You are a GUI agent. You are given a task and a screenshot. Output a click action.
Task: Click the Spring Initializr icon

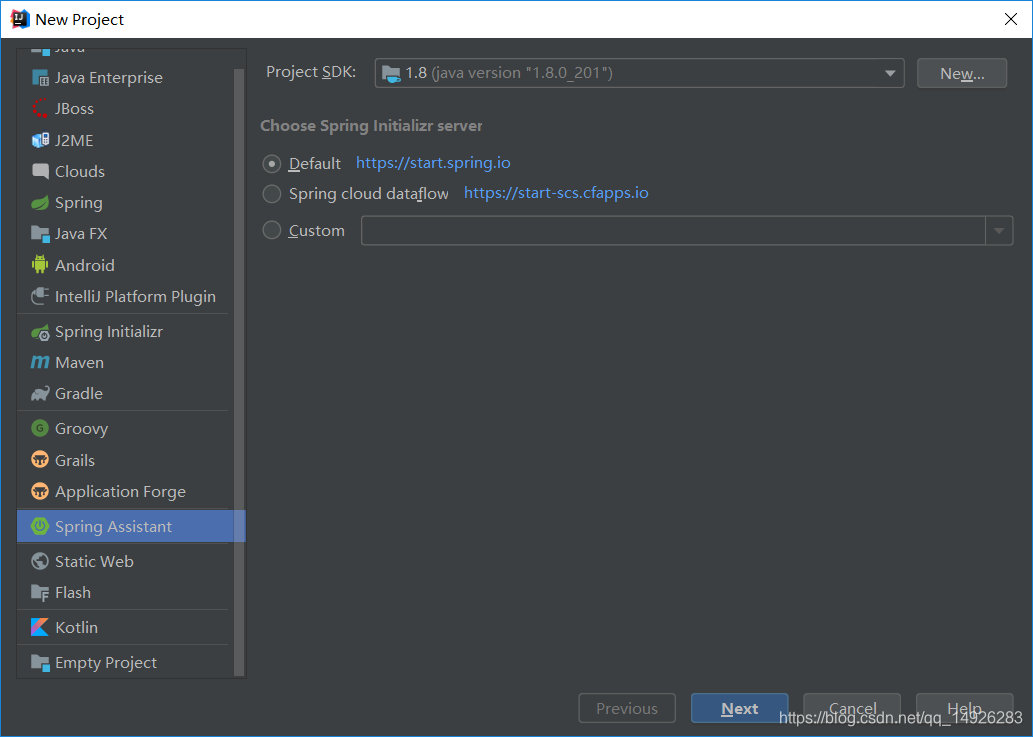pyautogui.click(x=40, y=332)
